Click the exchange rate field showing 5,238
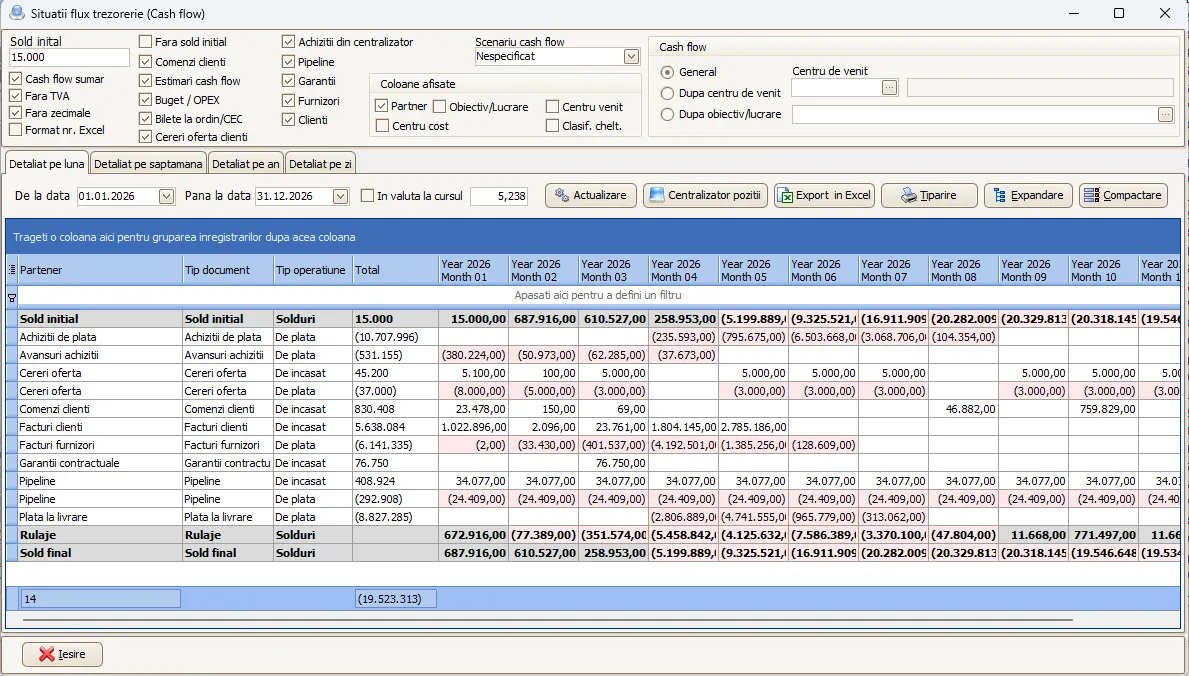 [499, 196]
